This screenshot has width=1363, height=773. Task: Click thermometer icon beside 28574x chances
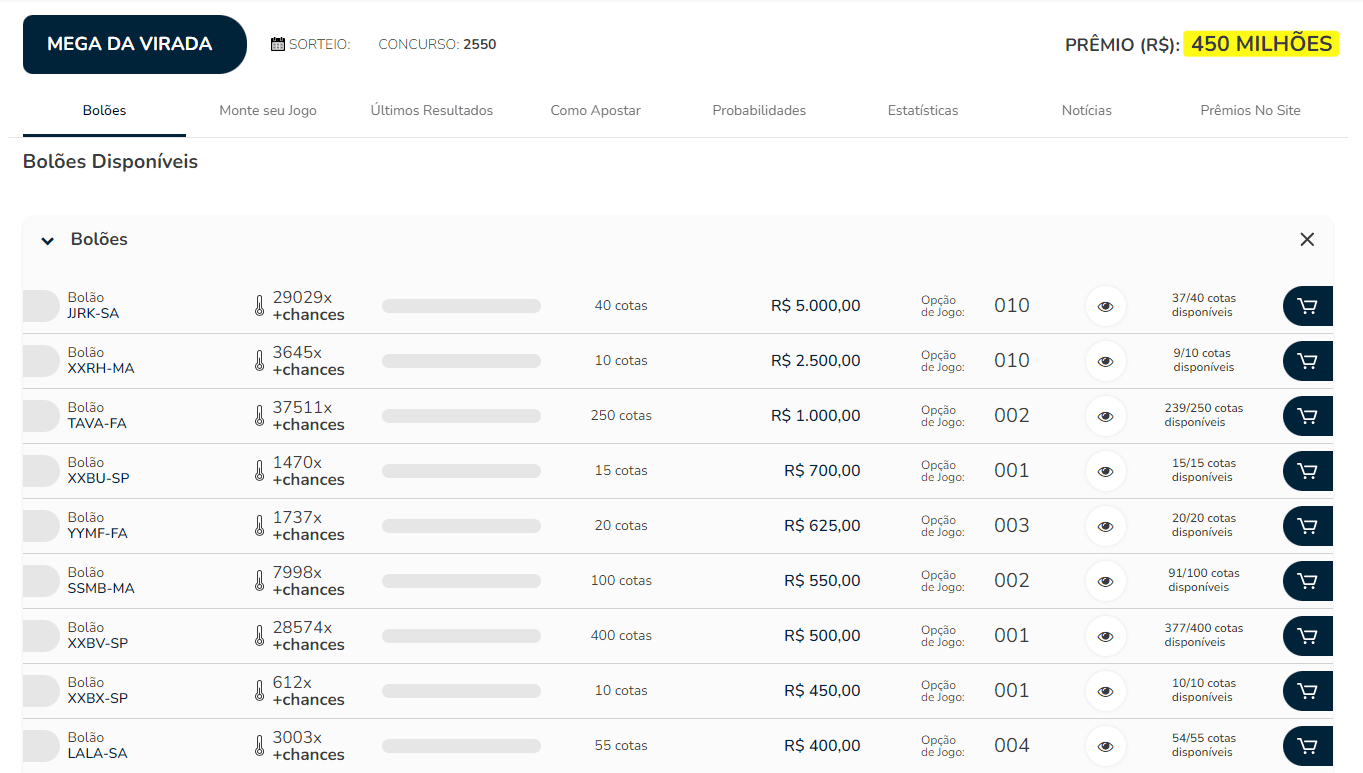[259, 636]
